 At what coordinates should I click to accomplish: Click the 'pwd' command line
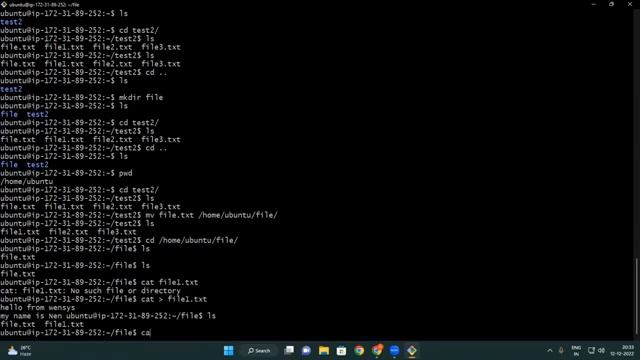67,173
